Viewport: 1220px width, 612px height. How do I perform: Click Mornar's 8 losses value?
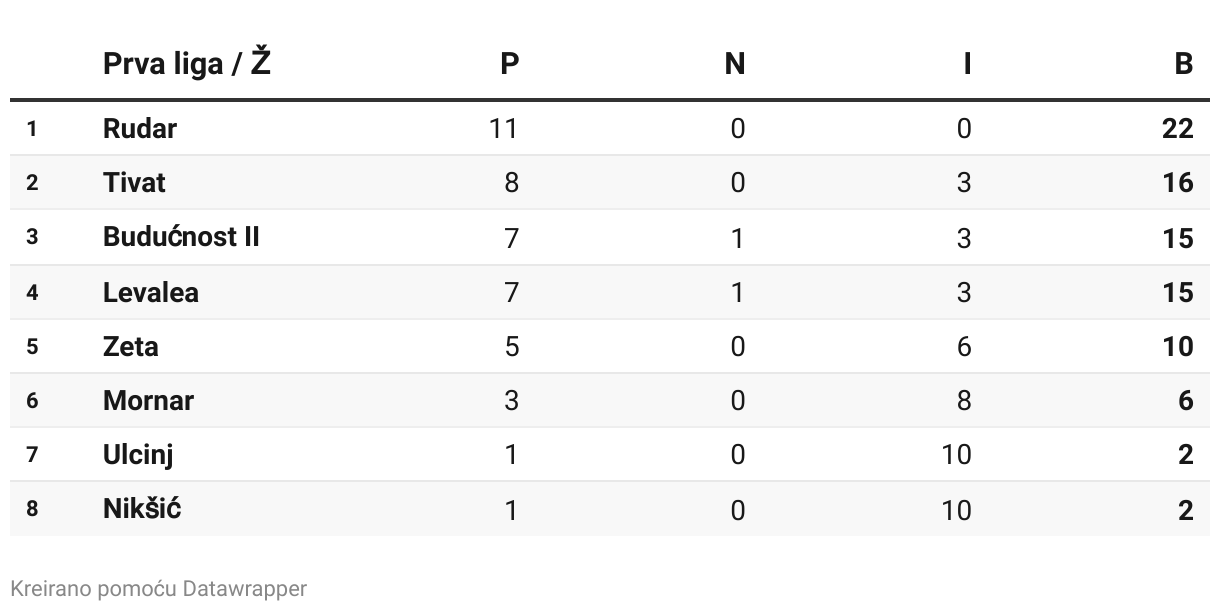(x=964, y=401)
